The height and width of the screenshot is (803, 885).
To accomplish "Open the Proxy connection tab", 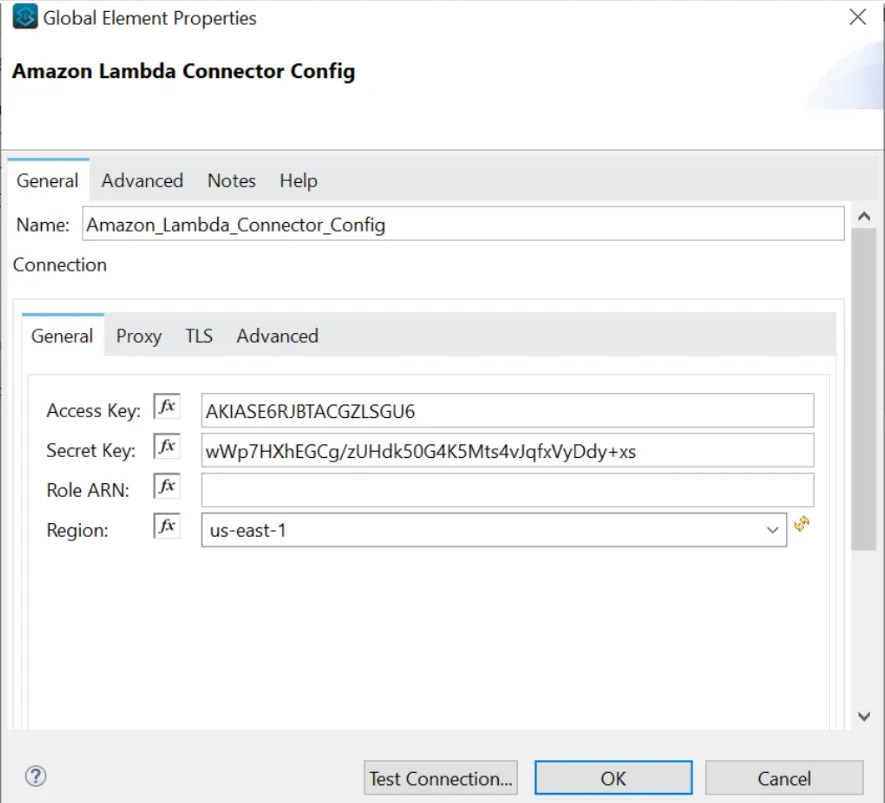I will click(x=139, y=336).
